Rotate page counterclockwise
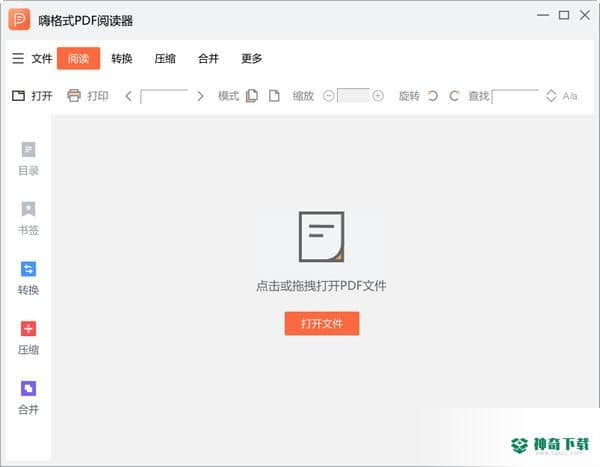600x467 pixels. point(432,96)
